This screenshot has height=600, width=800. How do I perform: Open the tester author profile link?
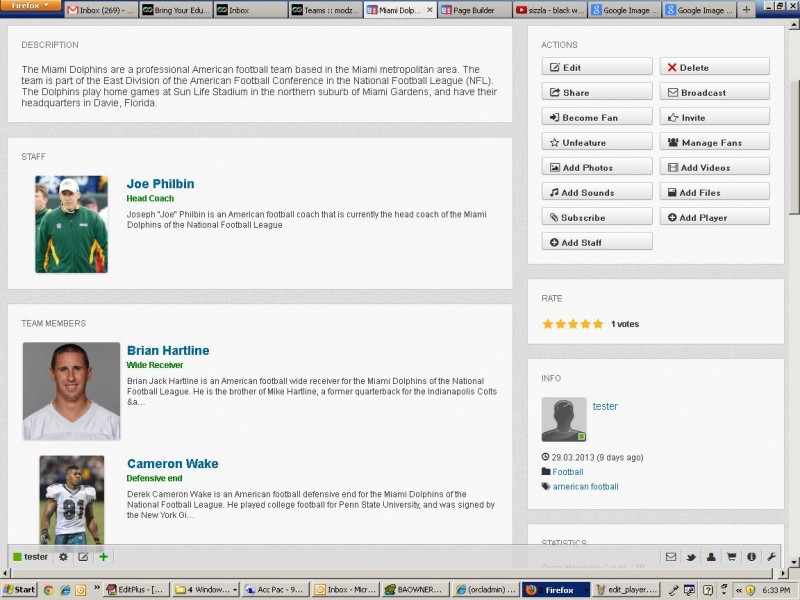pos(605,406)
